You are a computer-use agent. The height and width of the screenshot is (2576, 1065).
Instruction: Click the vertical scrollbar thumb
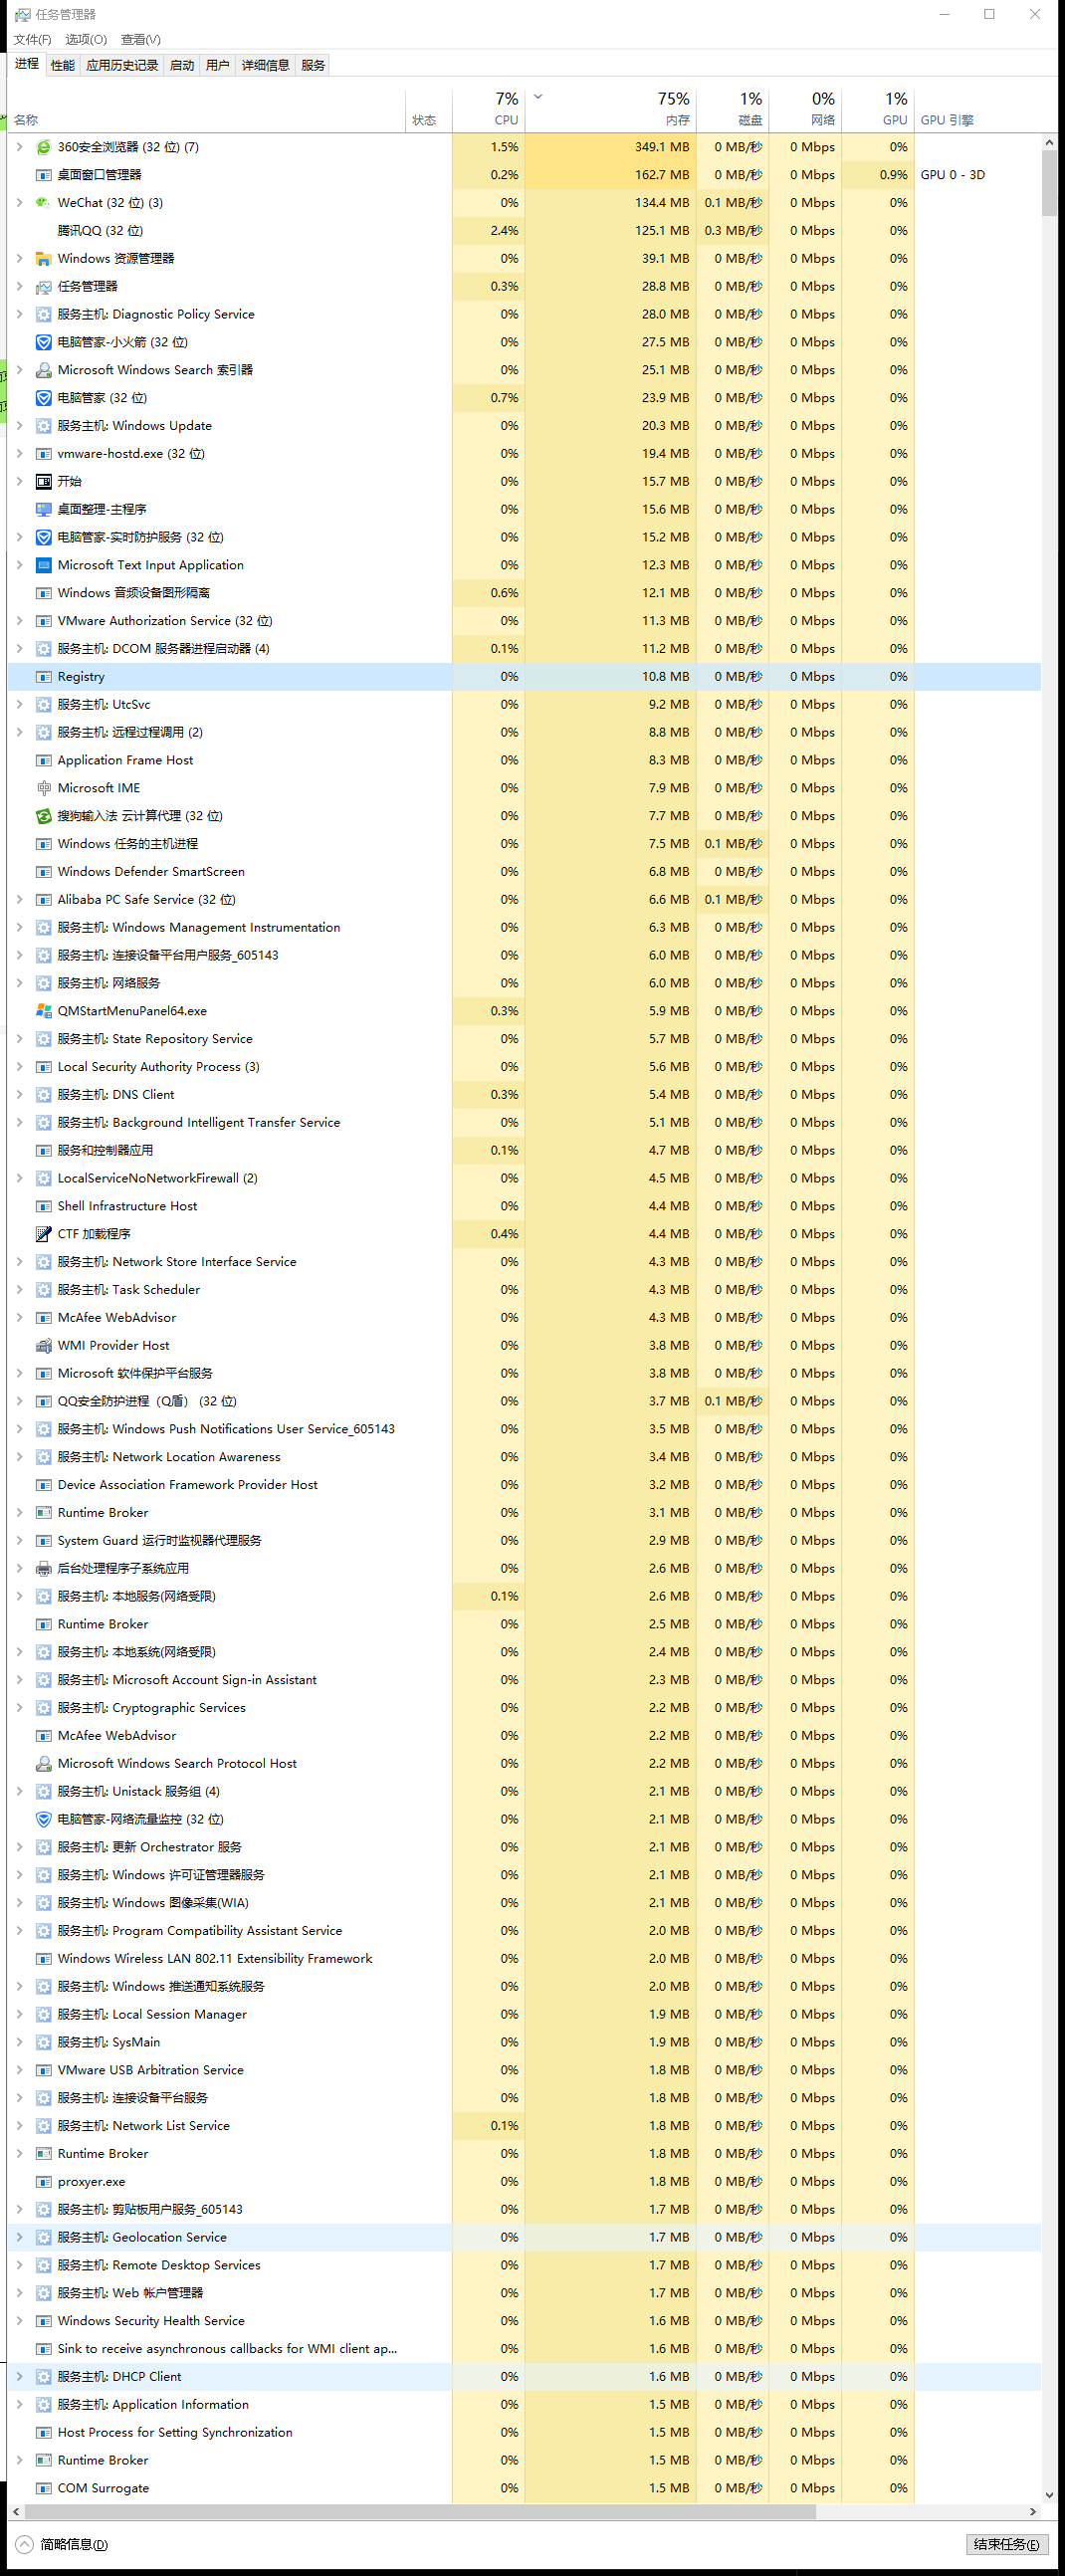[x=1049, y=184]
